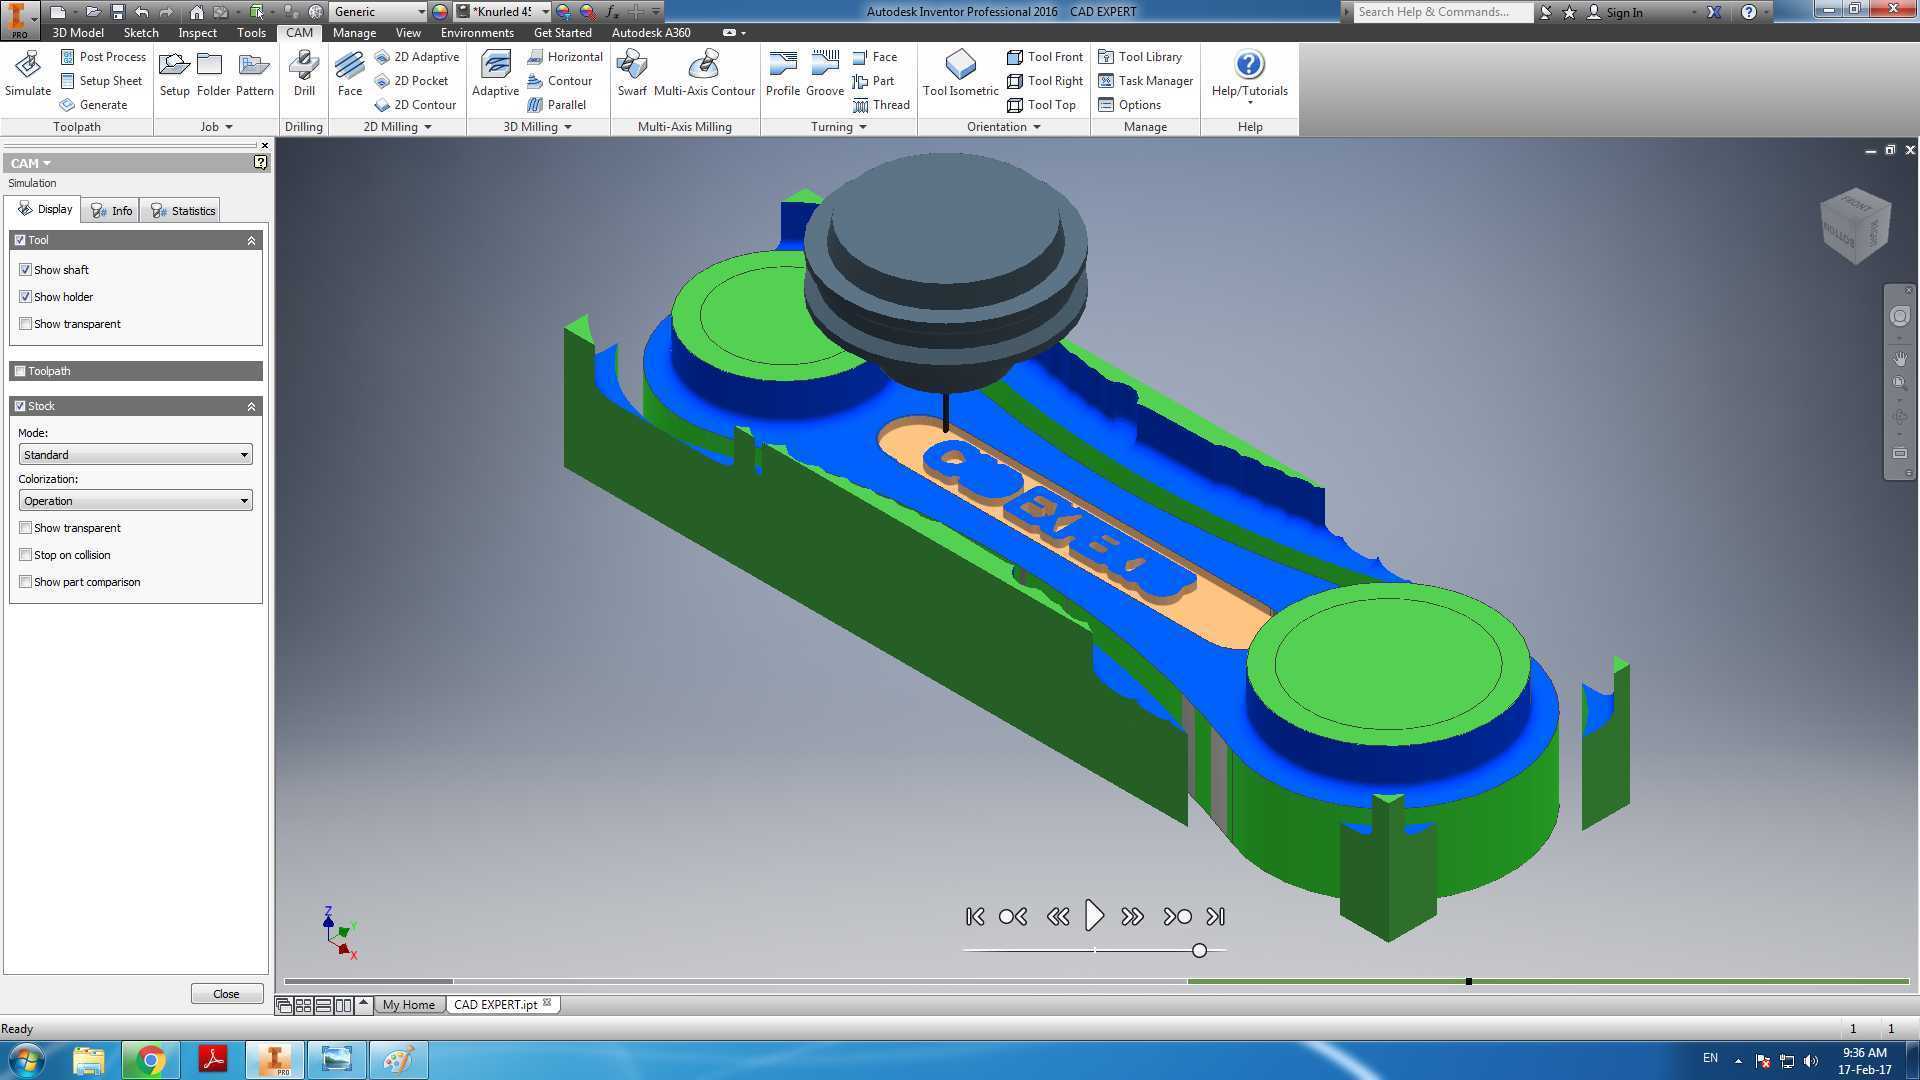Screen dimensions: 1920x1080
Task: Click Sign In
Action: [1624, 12]
